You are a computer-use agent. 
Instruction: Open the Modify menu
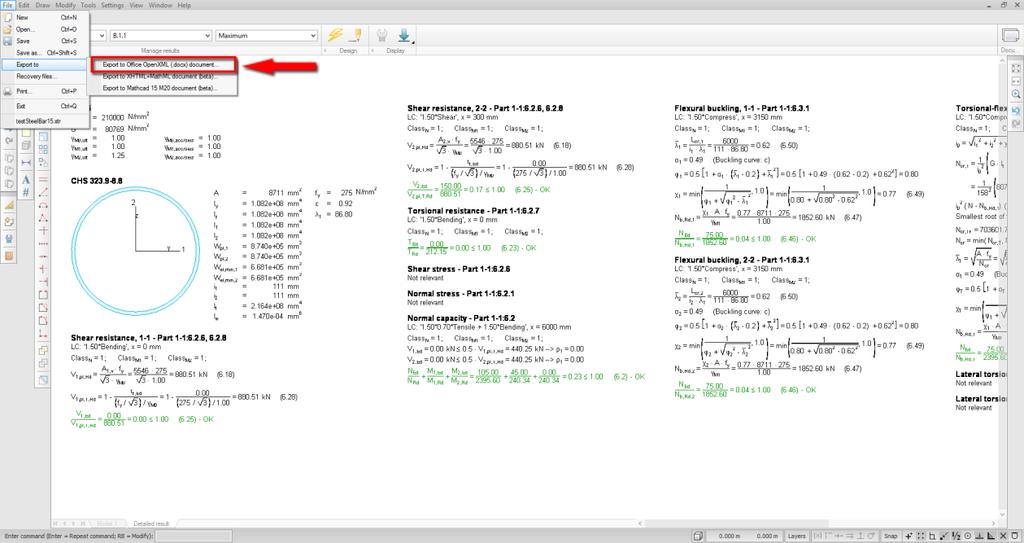tap(65, 5)
